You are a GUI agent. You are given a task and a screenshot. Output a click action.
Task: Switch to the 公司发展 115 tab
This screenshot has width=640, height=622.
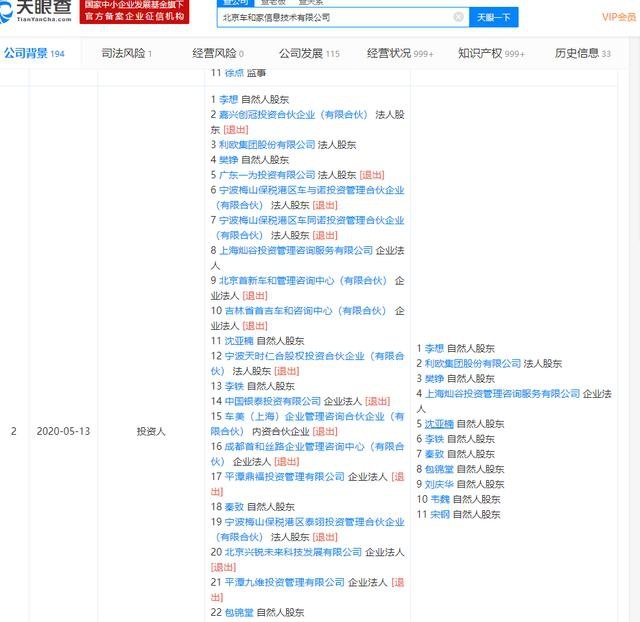[x=309, y=53]
